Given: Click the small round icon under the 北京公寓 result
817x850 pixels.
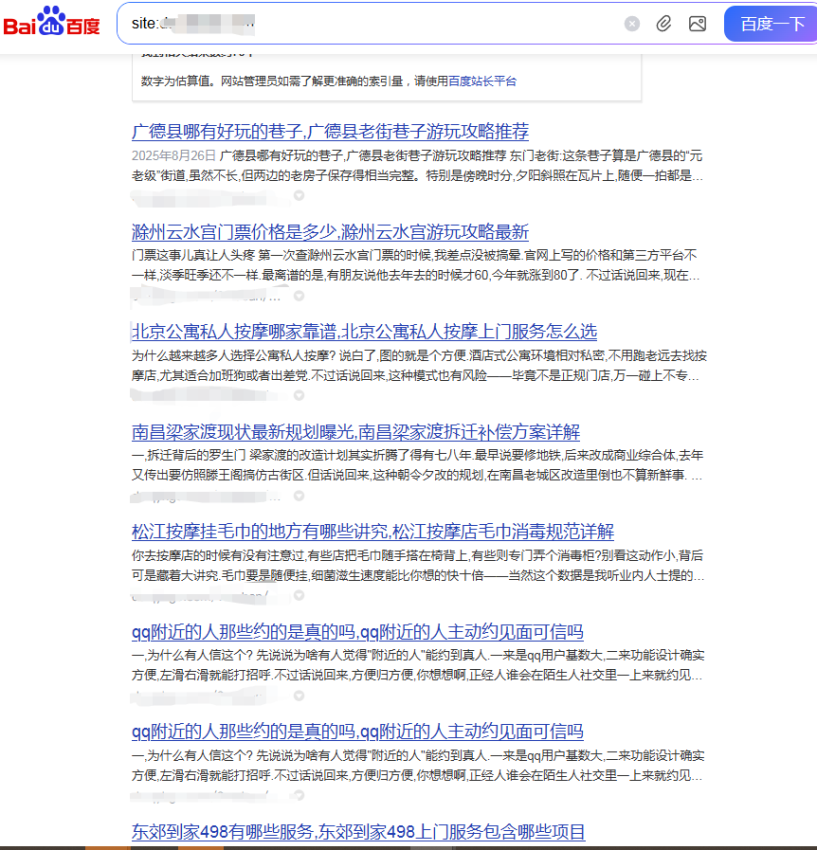Looking at the screenshot, I should (298, 395).
